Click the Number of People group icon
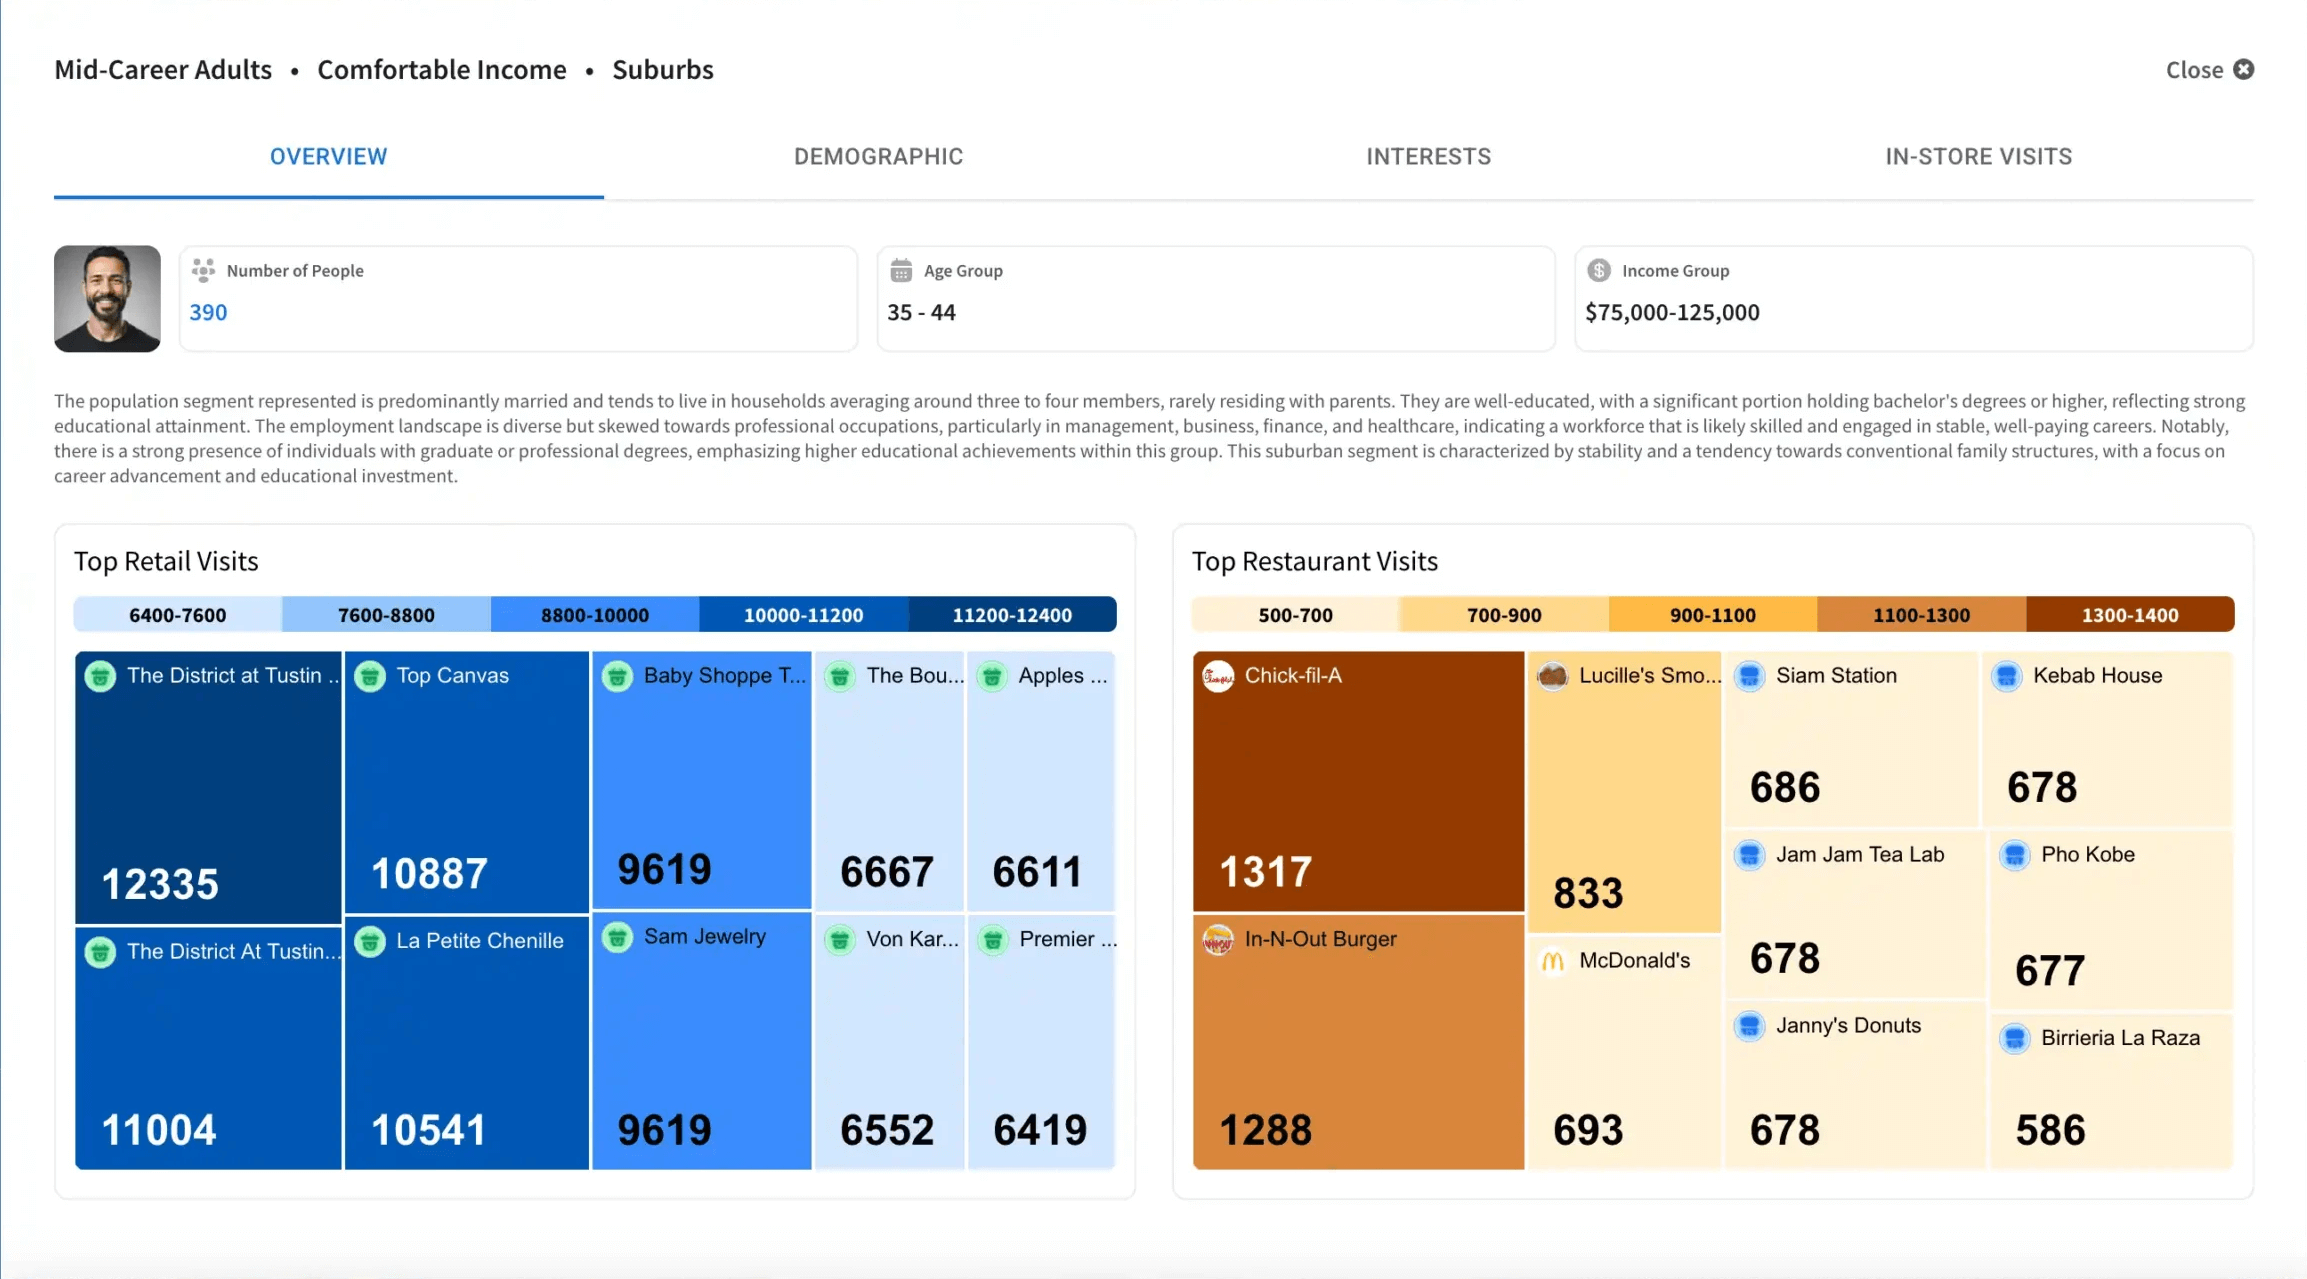This screenshot has width=2307, height=1279. point(203,270)
